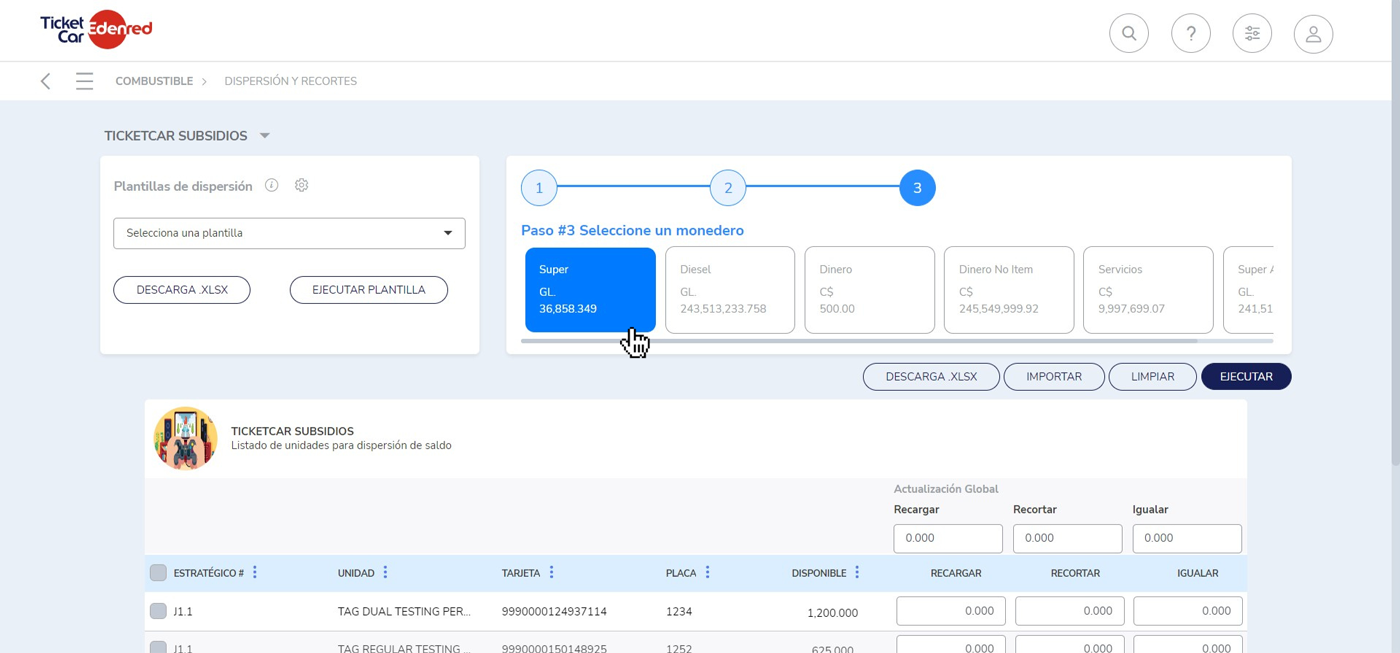Focus global Recargar input field
1400x653 pixels.
pyautogui.click(x=948, y=538)
